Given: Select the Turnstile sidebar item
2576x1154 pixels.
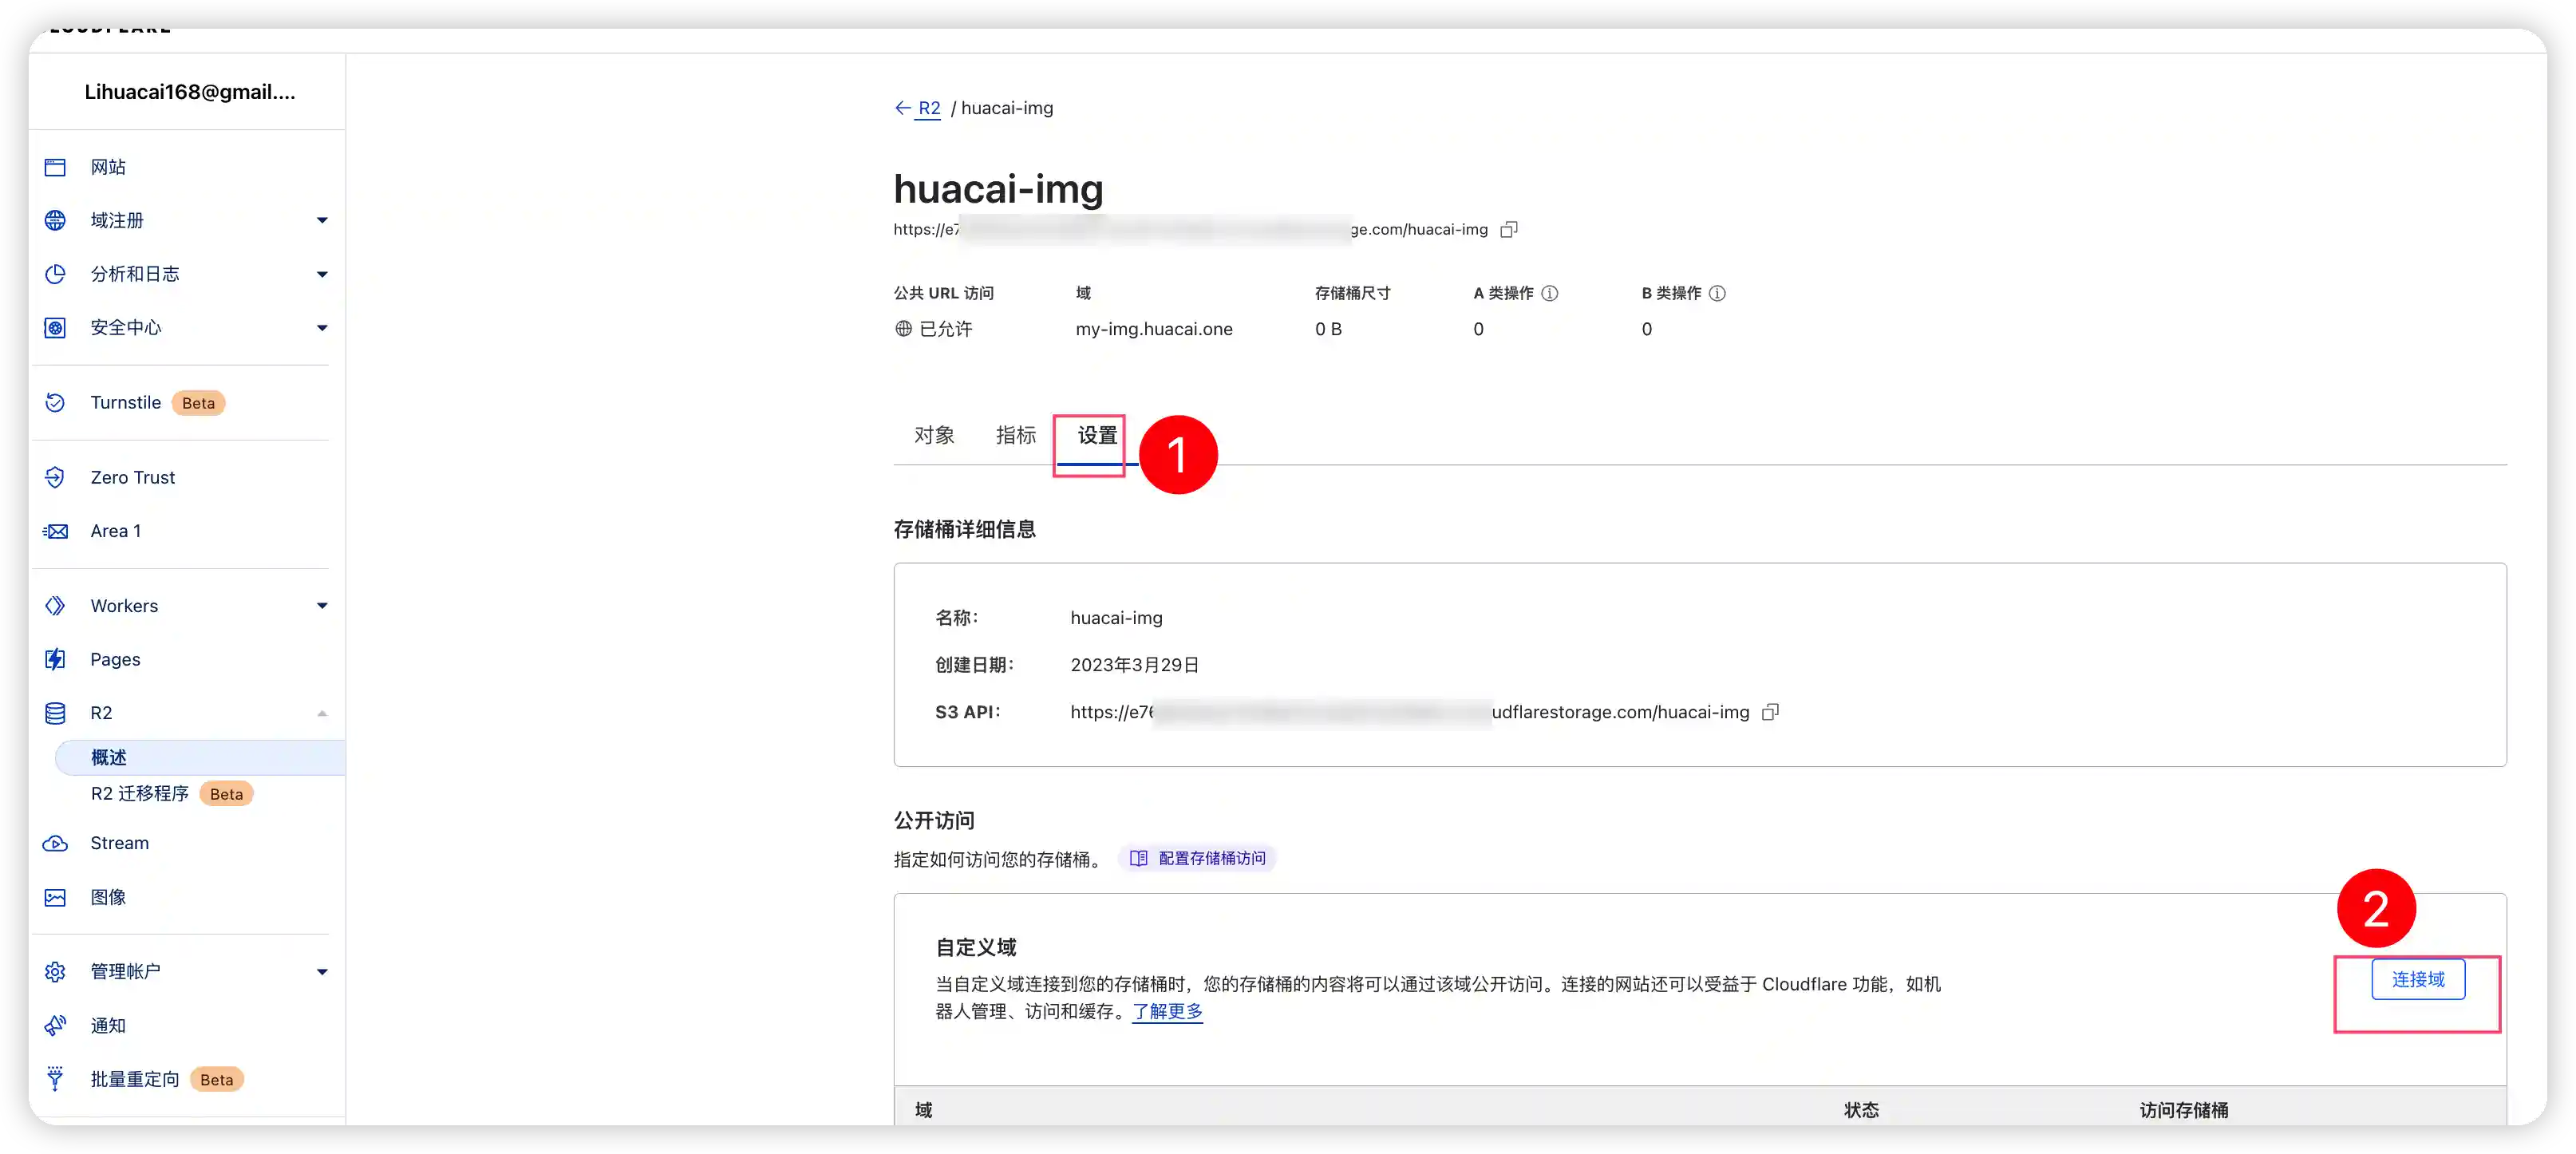Looking at the screenshot, I should click(126, 402).
